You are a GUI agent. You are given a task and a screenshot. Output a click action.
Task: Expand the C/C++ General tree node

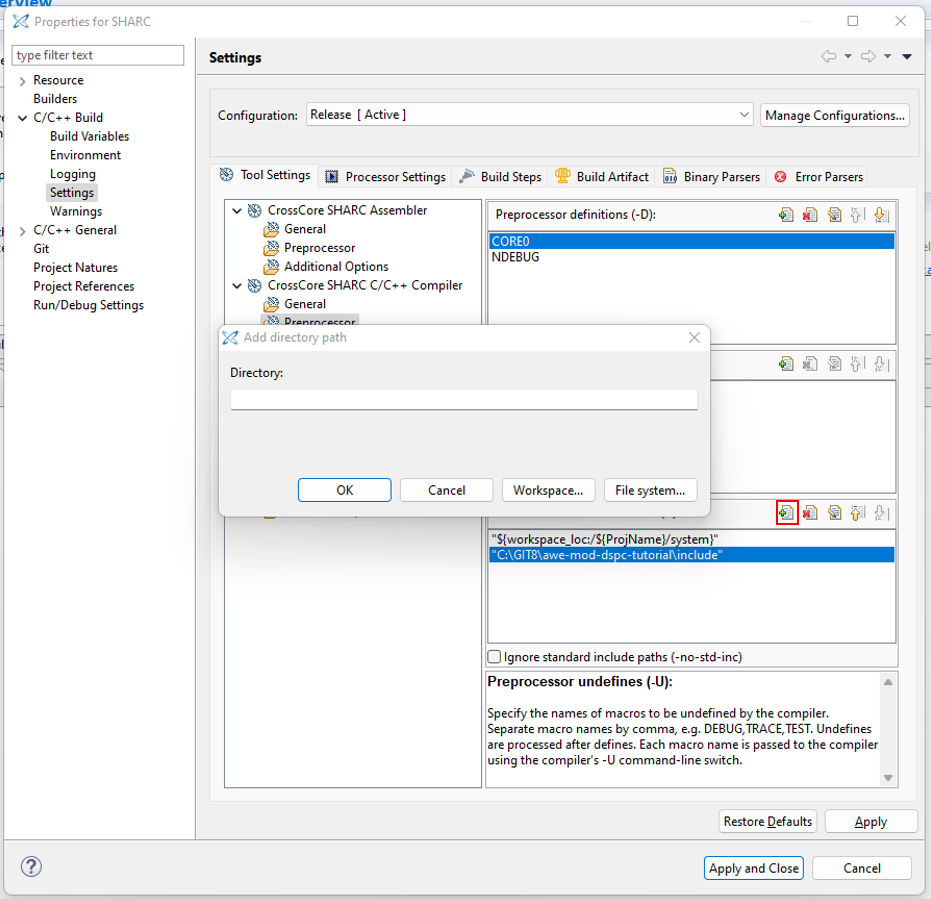(23, 231)
